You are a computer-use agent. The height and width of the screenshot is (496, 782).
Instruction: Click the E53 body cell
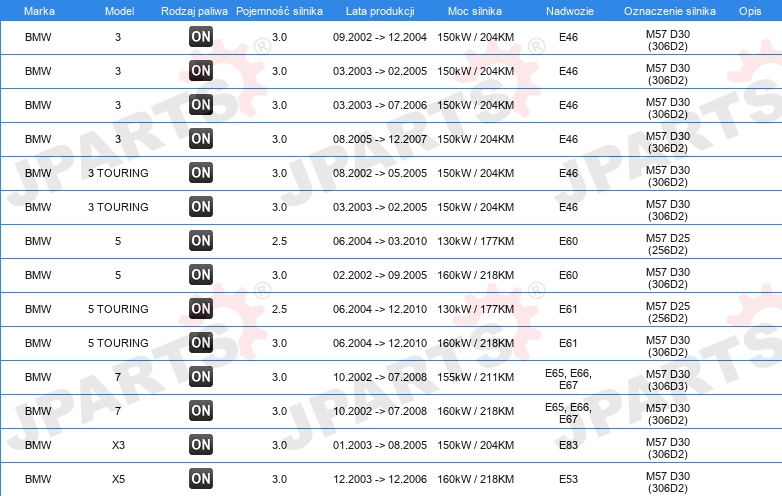[568, 479]
